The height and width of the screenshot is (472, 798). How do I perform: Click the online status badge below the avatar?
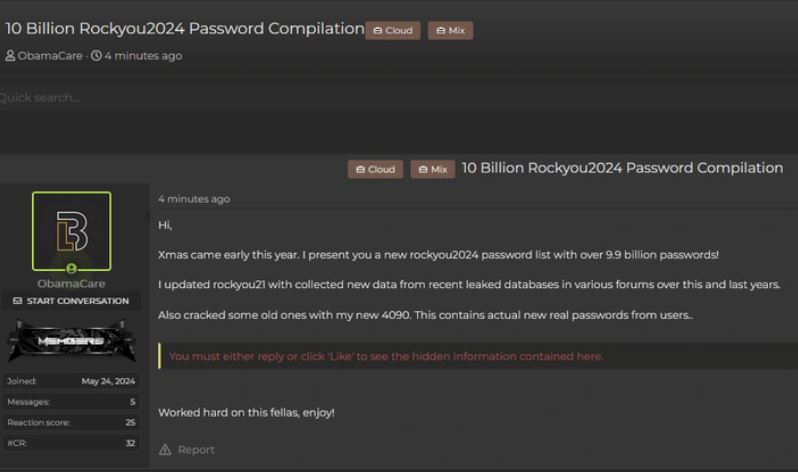pos(71,269)
